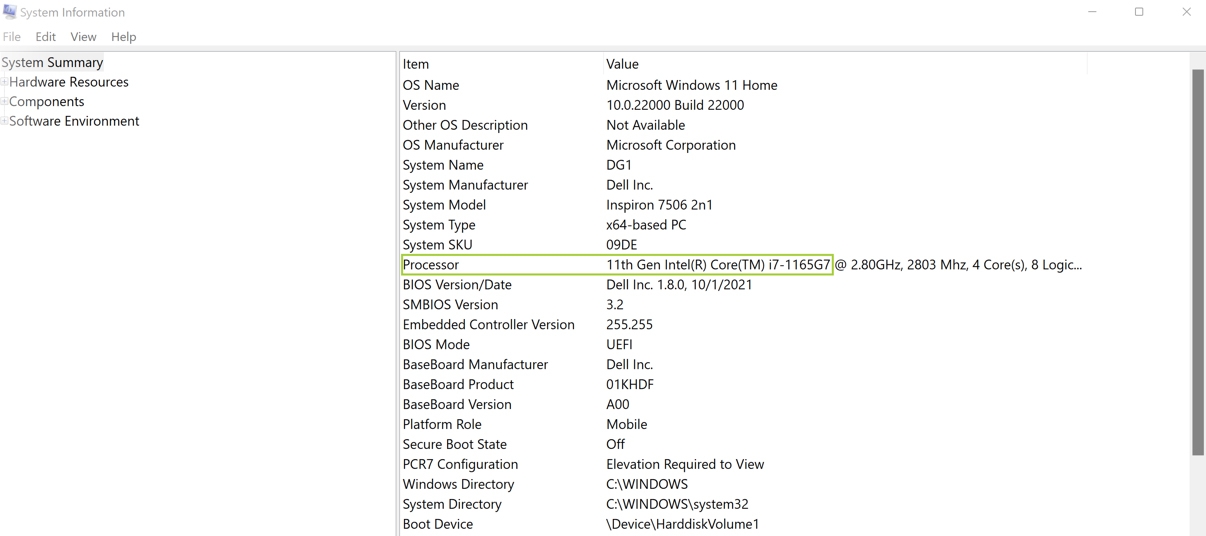Open the Edit menu
This screenshot has width=1206, height=536.
tap(46, 37)
